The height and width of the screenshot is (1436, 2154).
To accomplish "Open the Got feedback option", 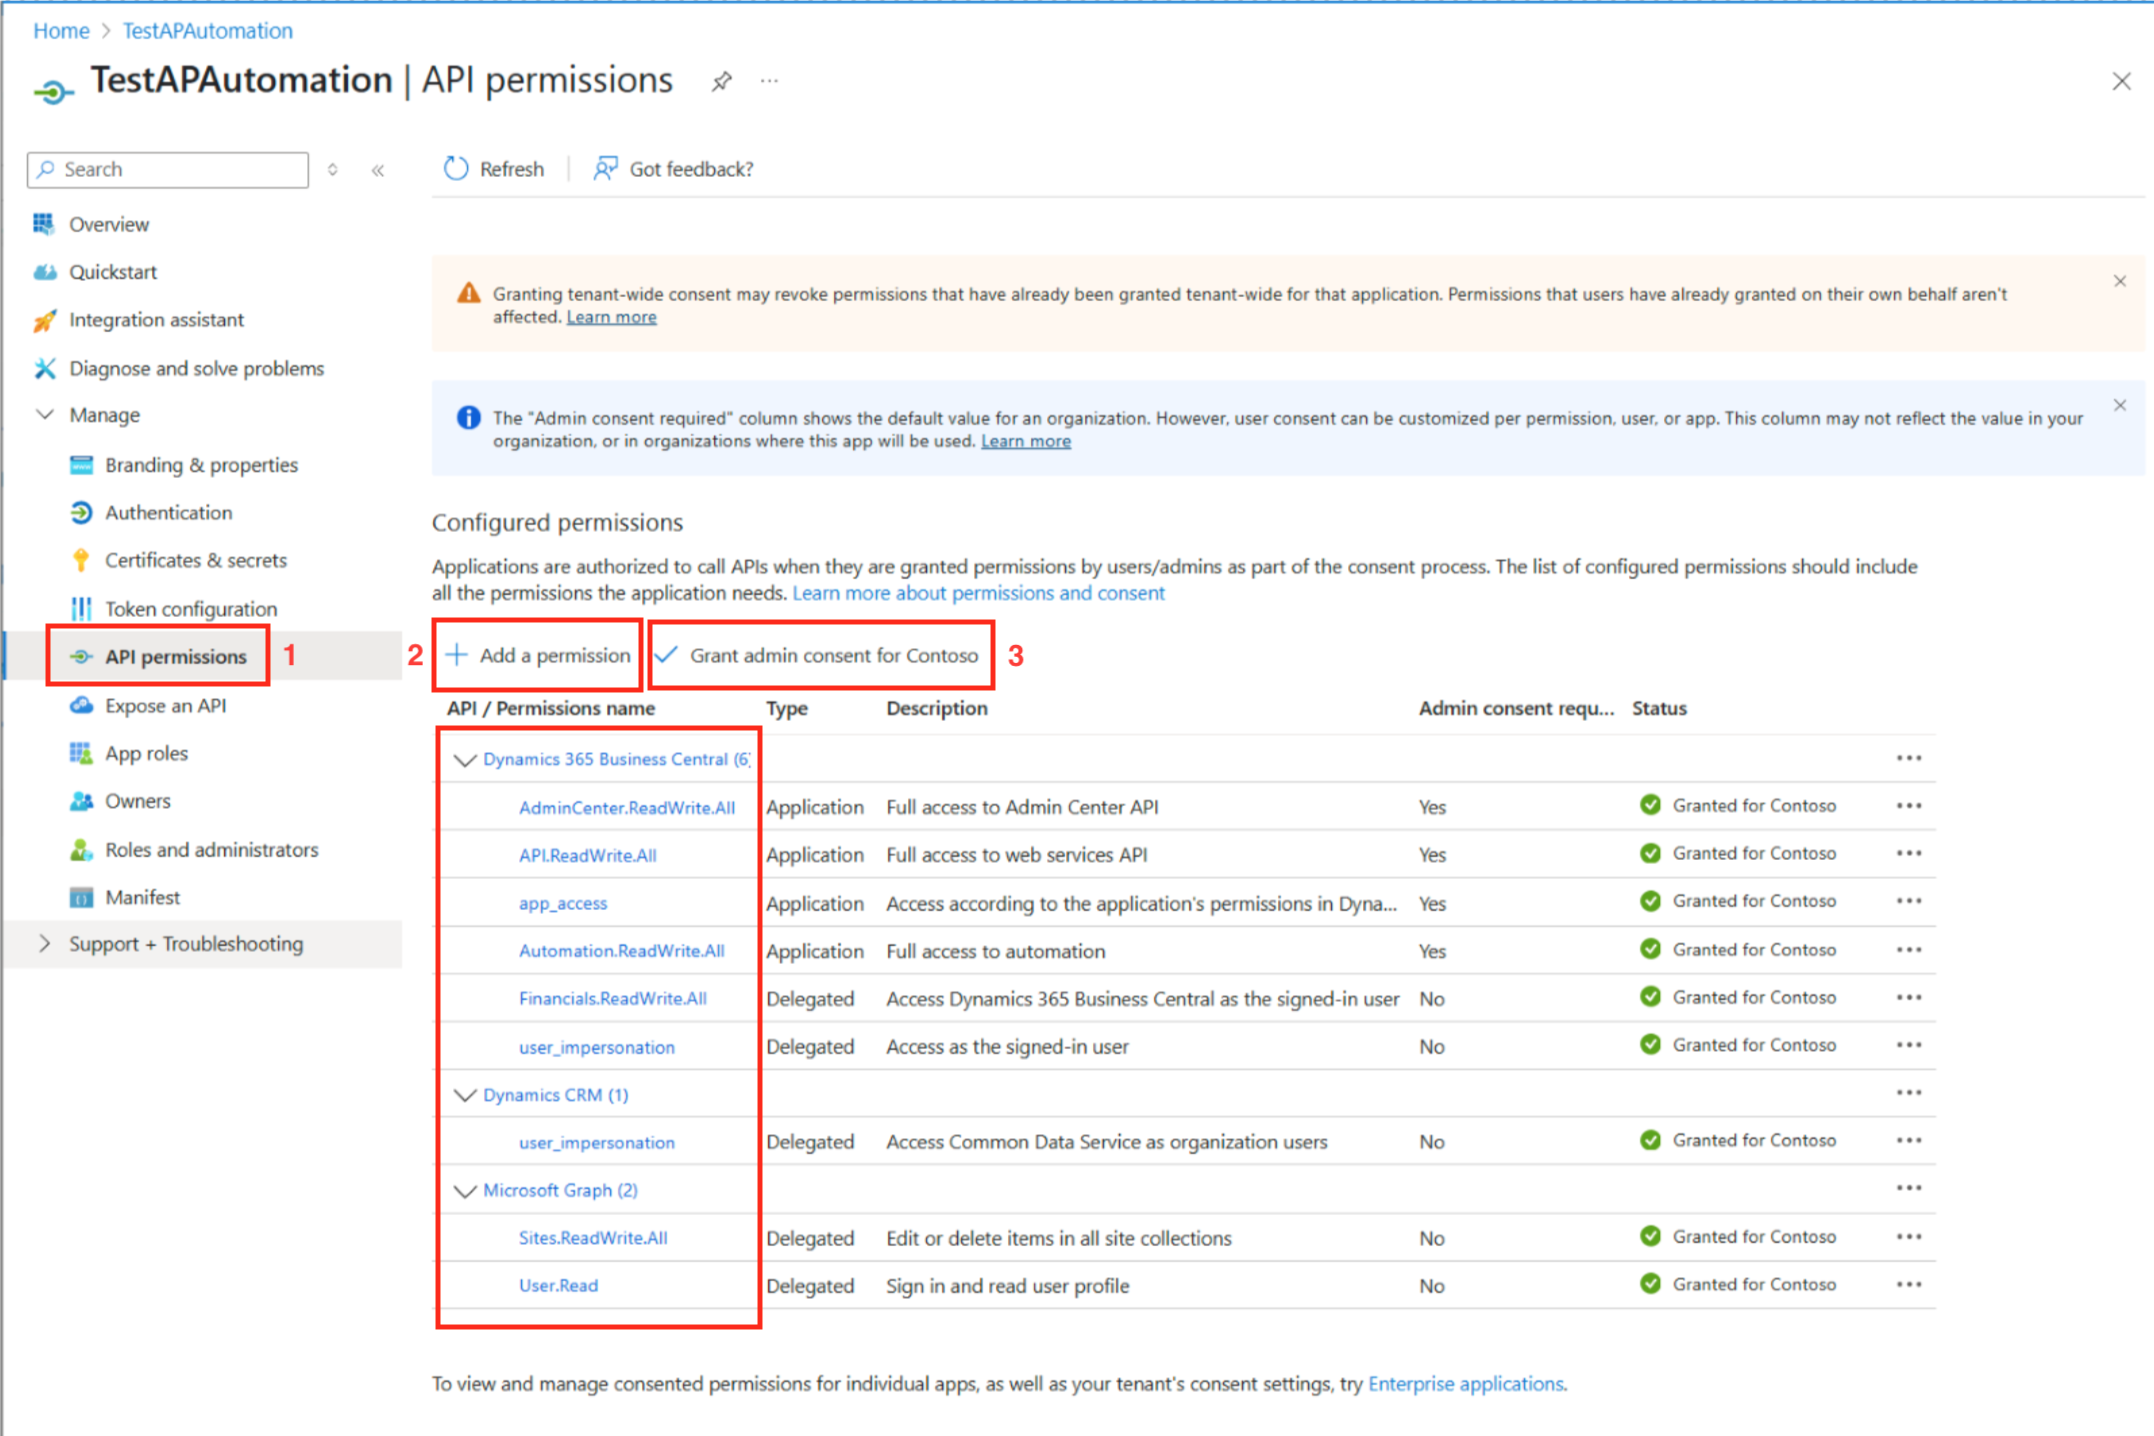I will (x=674, y=168).
